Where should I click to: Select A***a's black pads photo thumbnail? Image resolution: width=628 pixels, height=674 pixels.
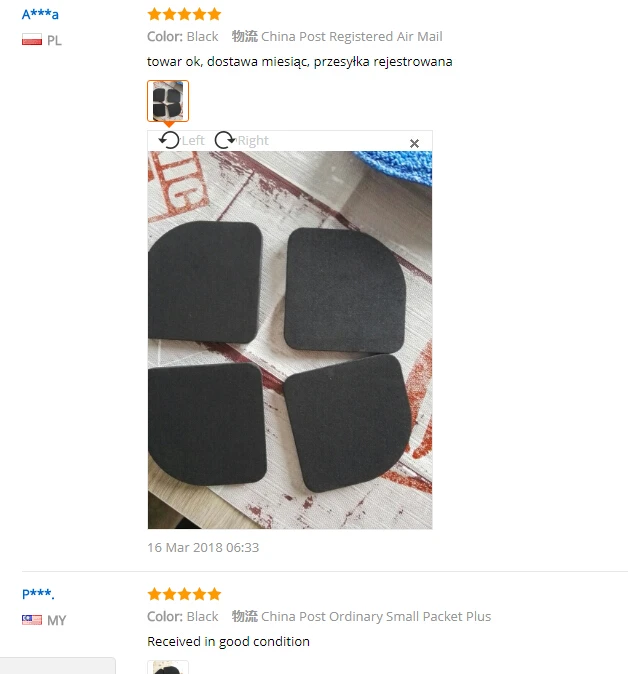pyautogui.click(x=168, y=101)
